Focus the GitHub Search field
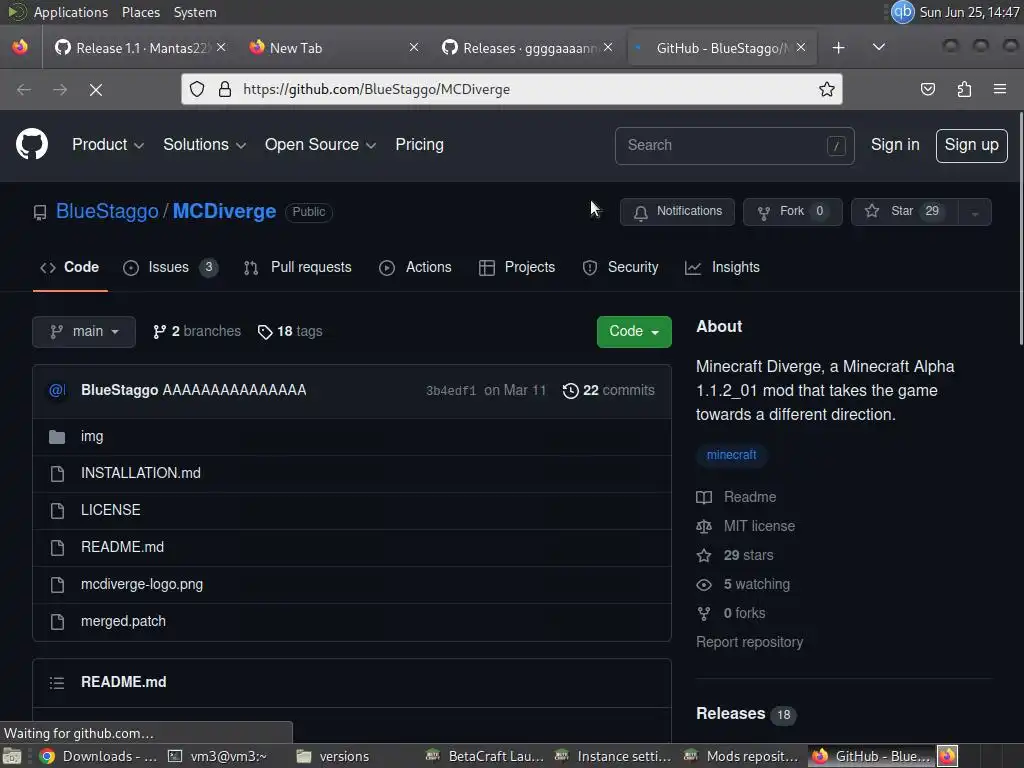Viewport: 1024px width, 768px height. [x=734, y=146]
